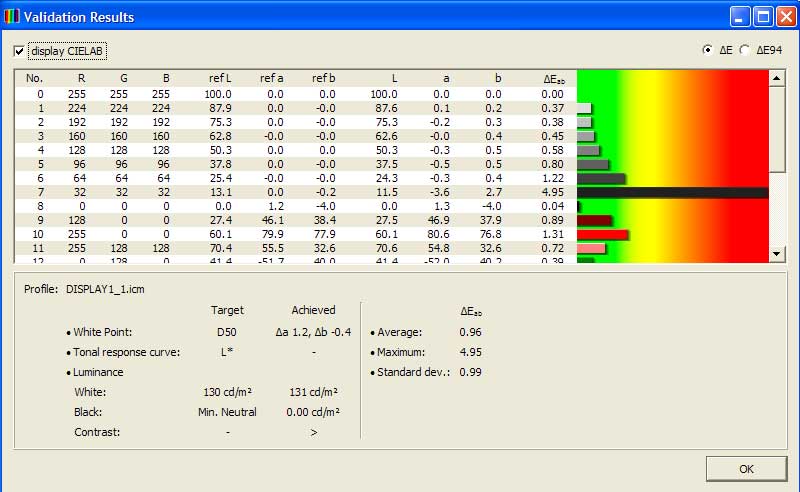Click the 'No.' column header

(34, 78)
